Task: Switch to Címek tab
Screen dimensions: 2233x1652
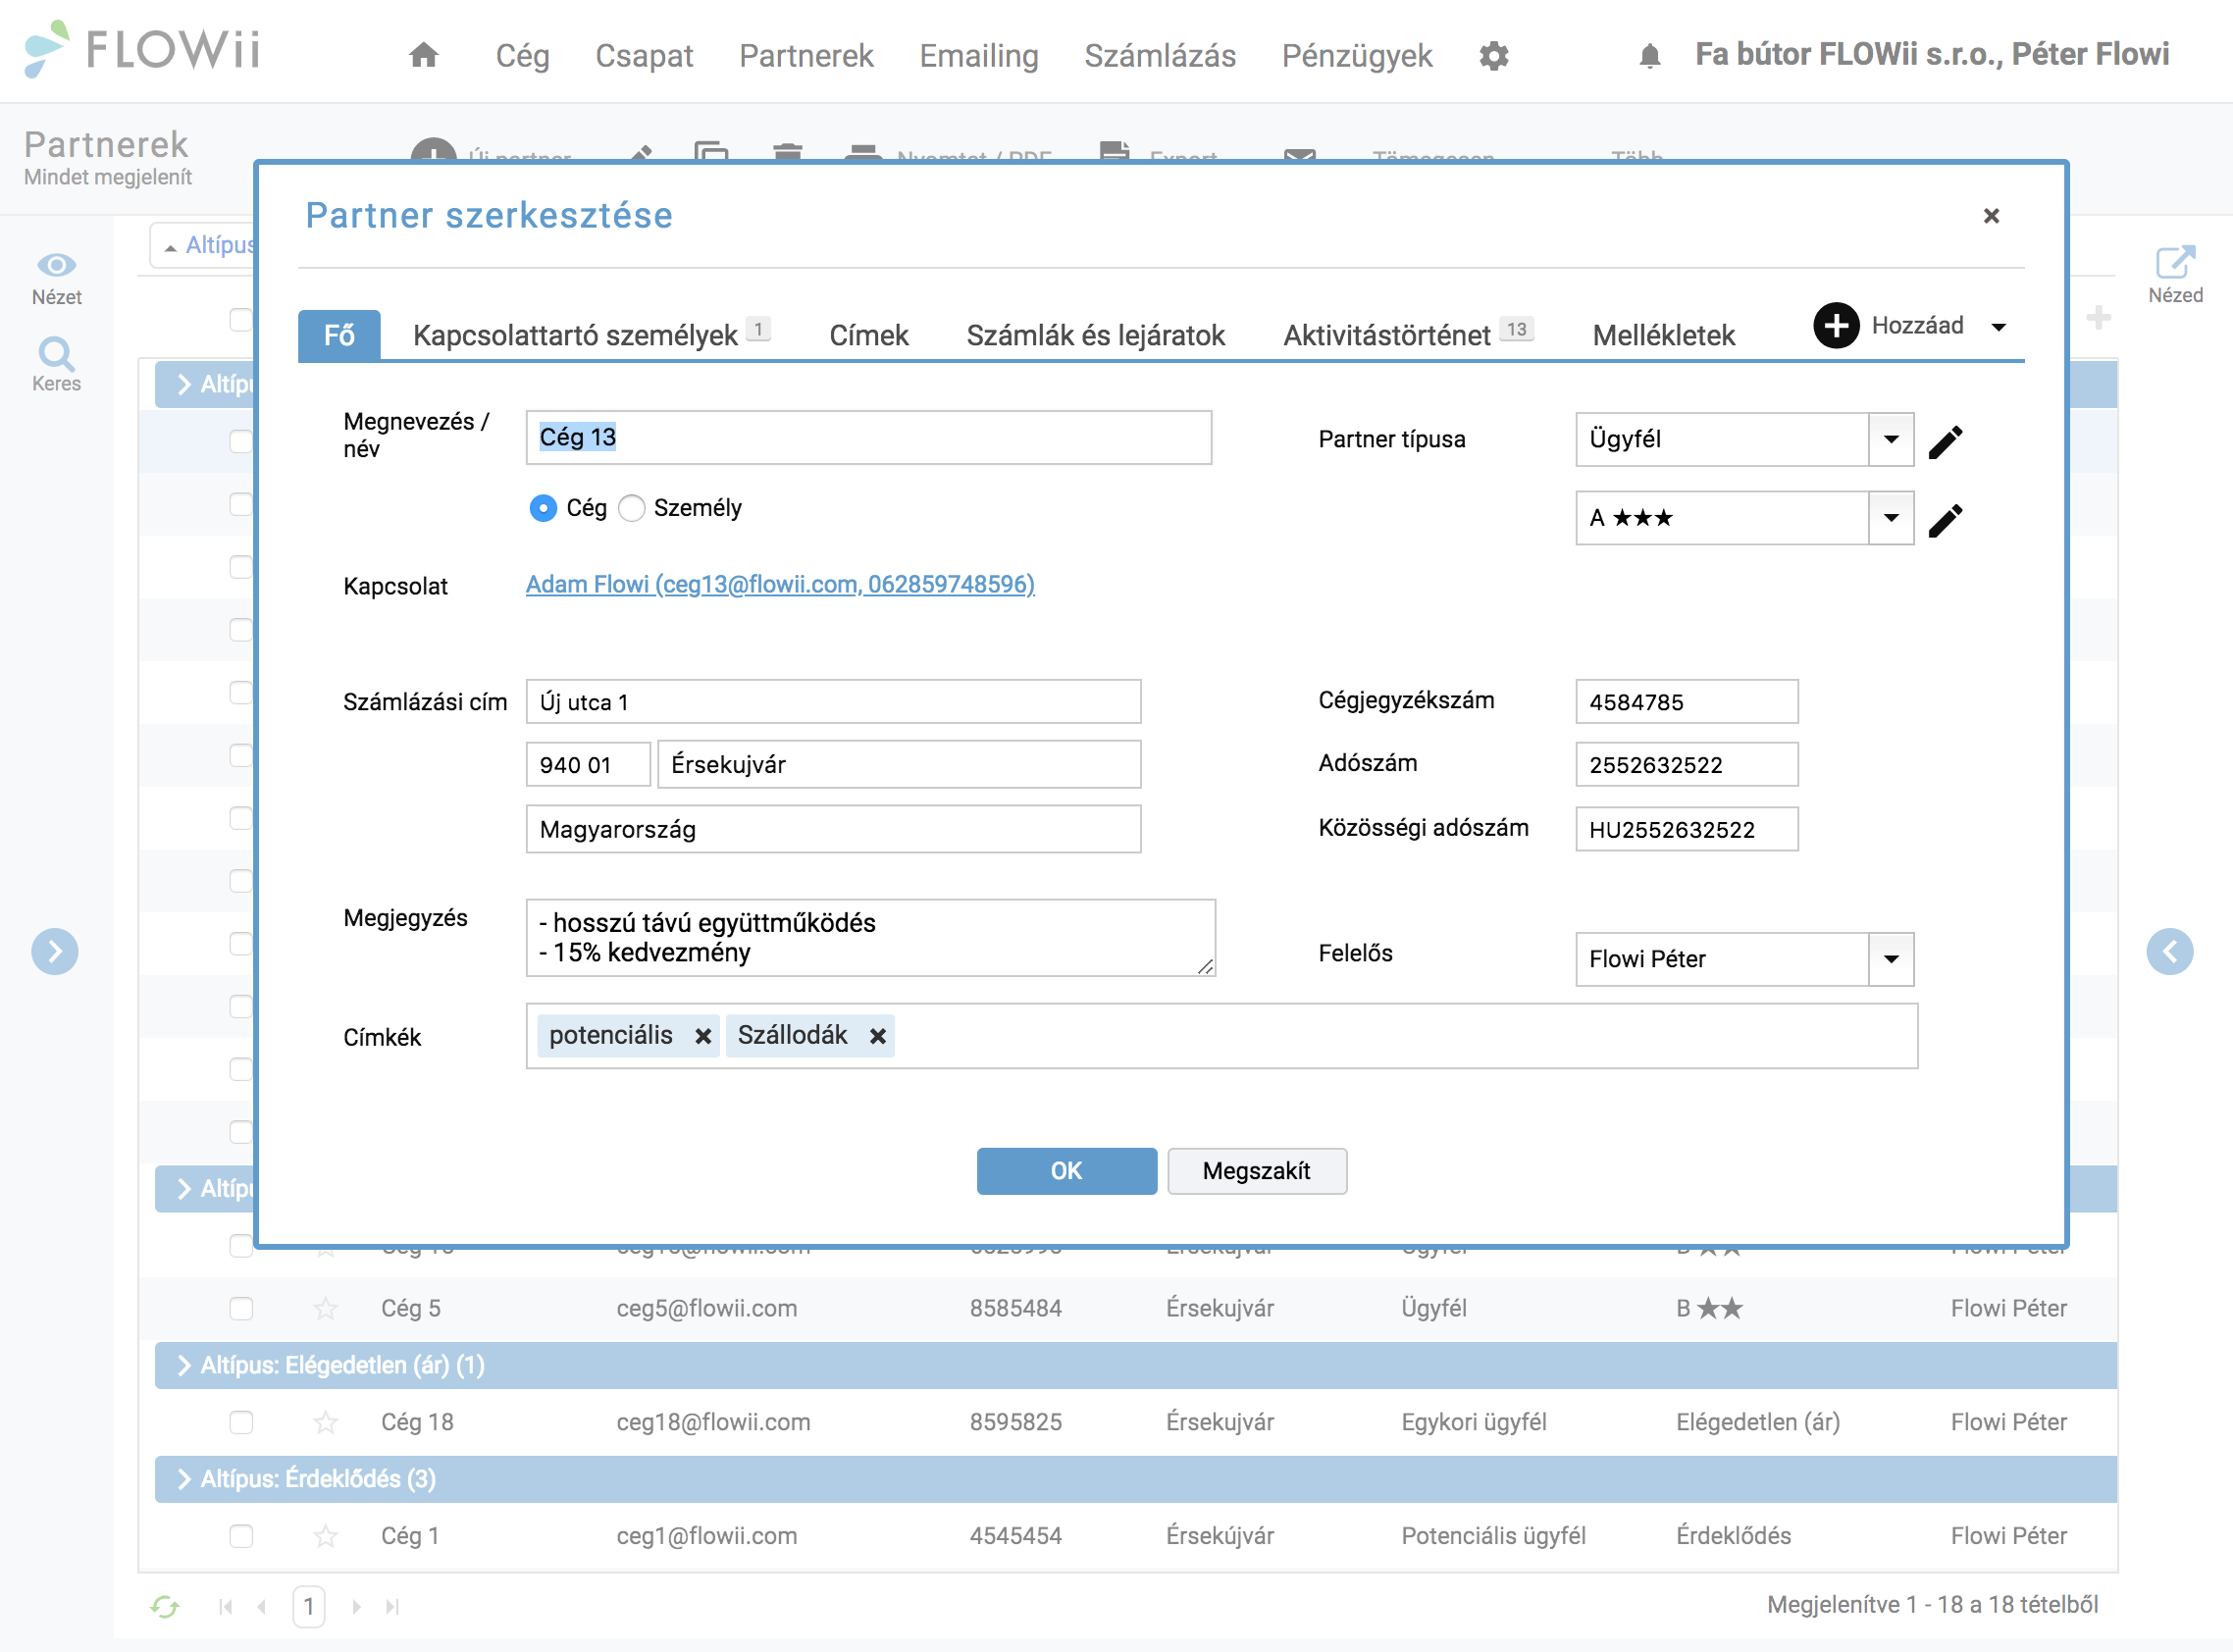Action: tap(868, 335)
